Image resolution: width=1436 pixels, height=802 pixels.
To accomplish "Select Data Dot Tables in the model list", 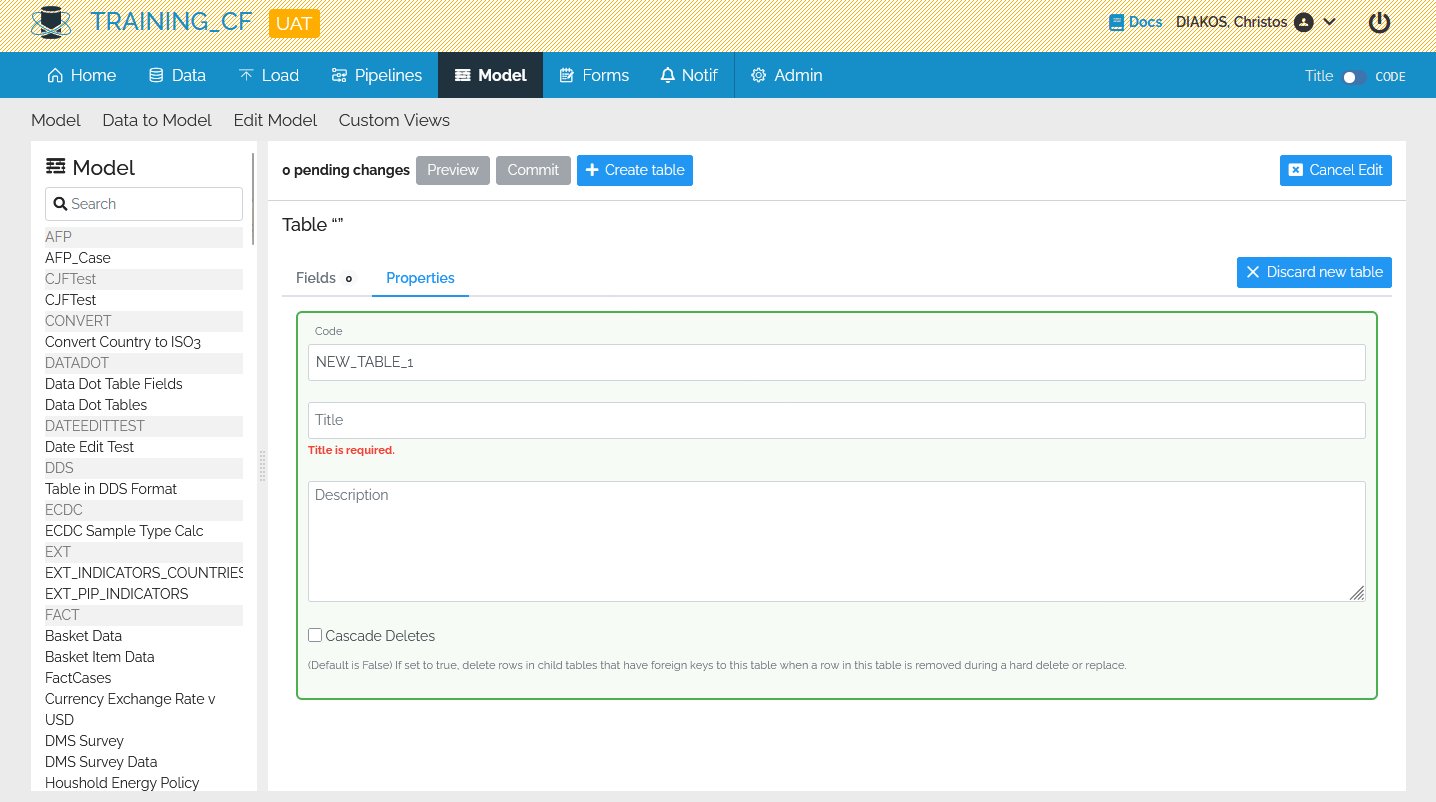I will point(96,405).
